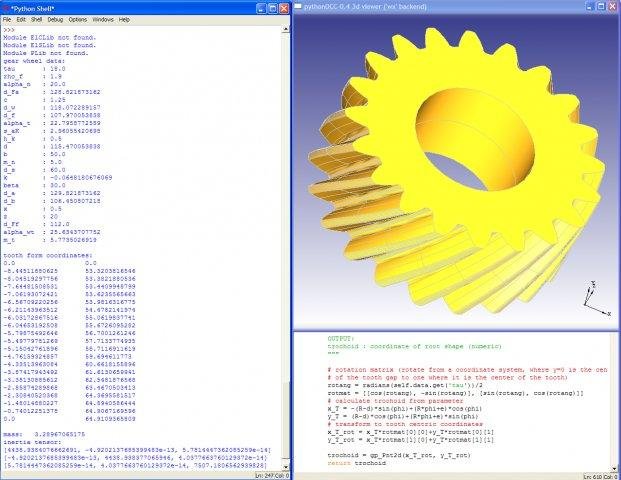Maximize the Python Shell window
The height and width of the screenshot is (480, 621).
pos(273,8)
